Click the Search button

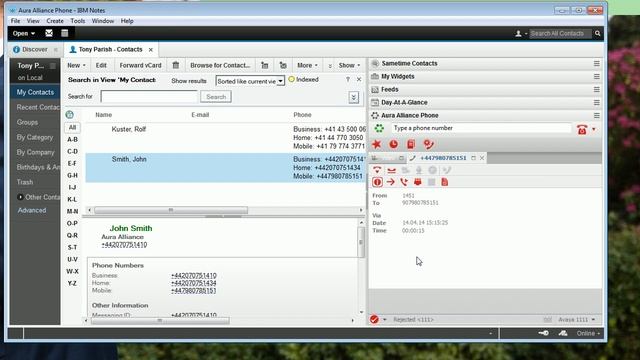216,97
